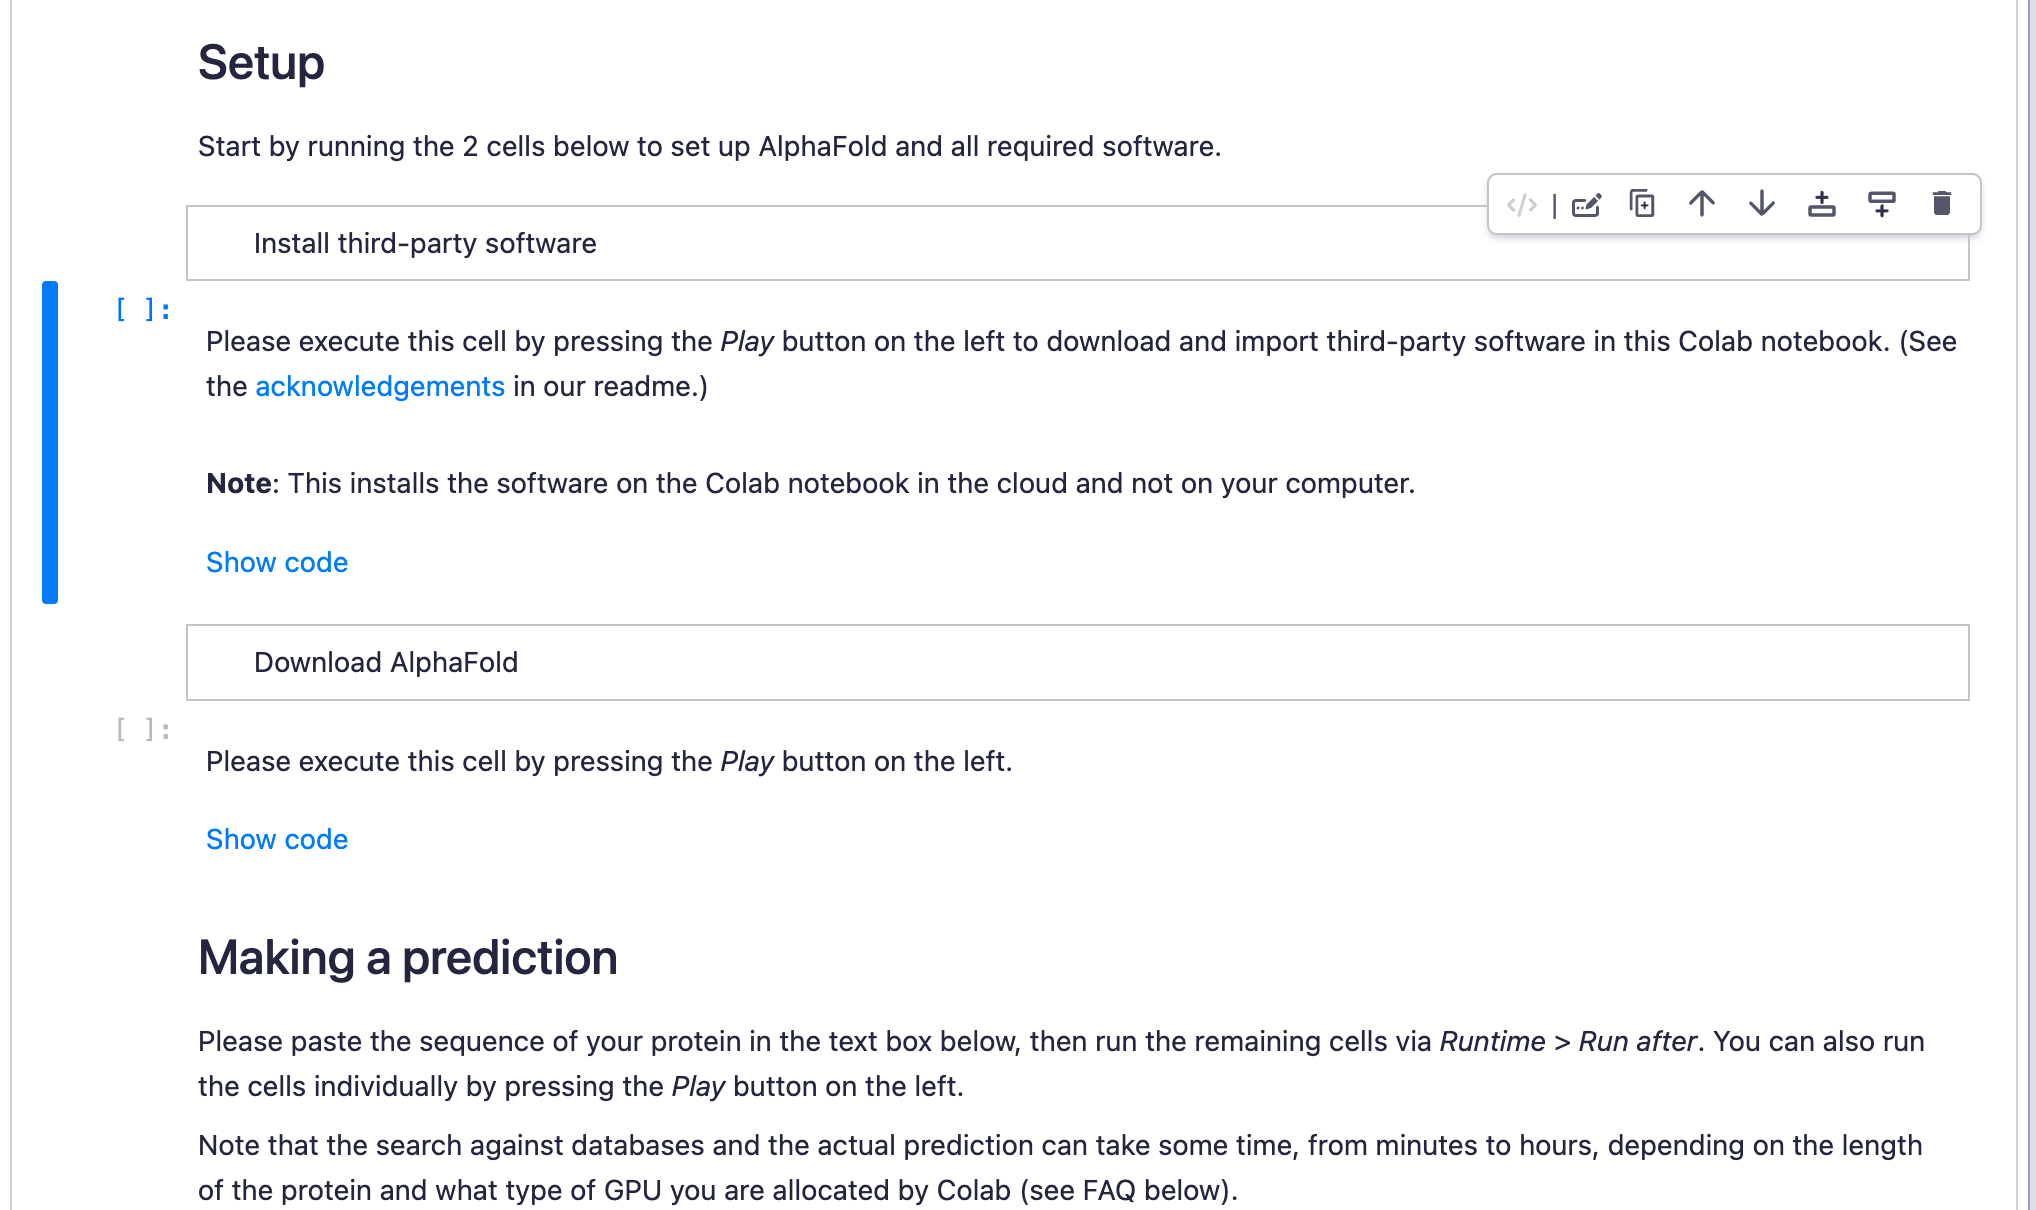Move the selected cell up
Image resolution: width=2036 pixels, height=1210 pixels.
(x=1702, y=204)
